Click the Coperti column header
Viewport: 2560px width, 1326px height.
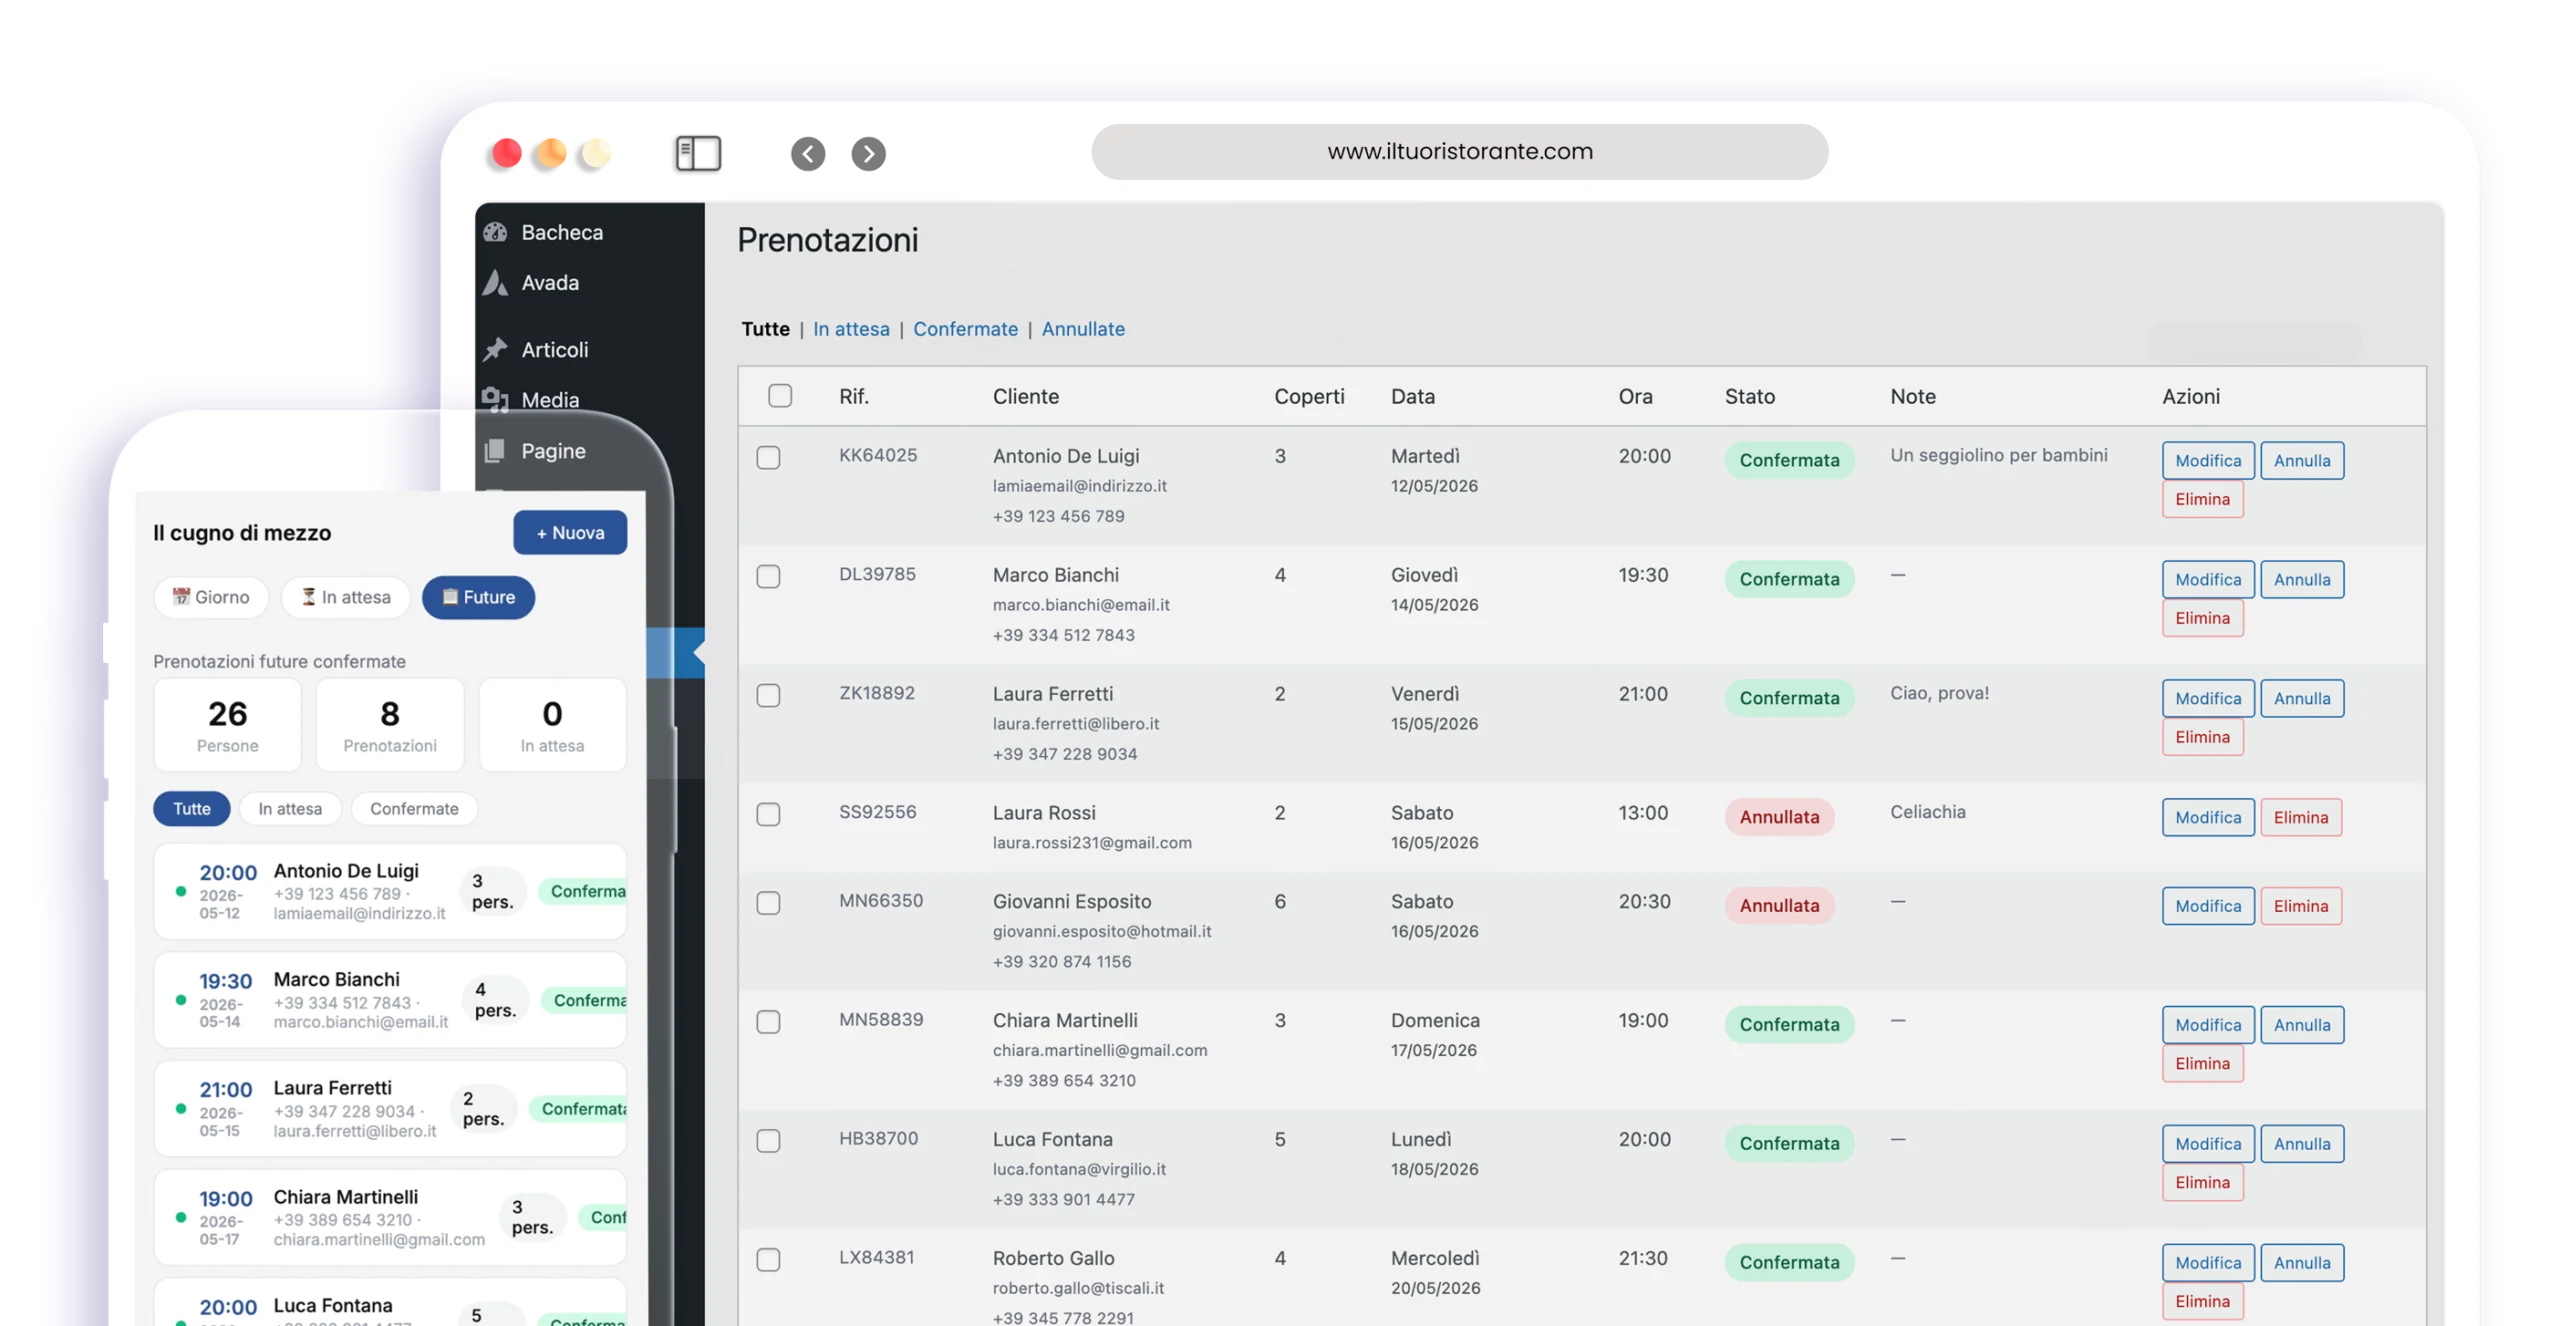[1309, 396]
